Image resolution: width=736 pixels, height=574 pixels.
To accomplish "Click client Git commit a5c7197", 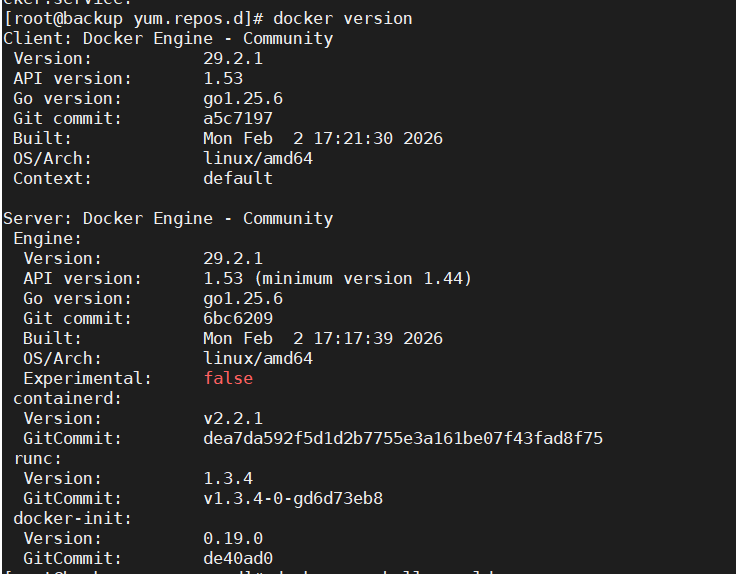I will point(238,118).
